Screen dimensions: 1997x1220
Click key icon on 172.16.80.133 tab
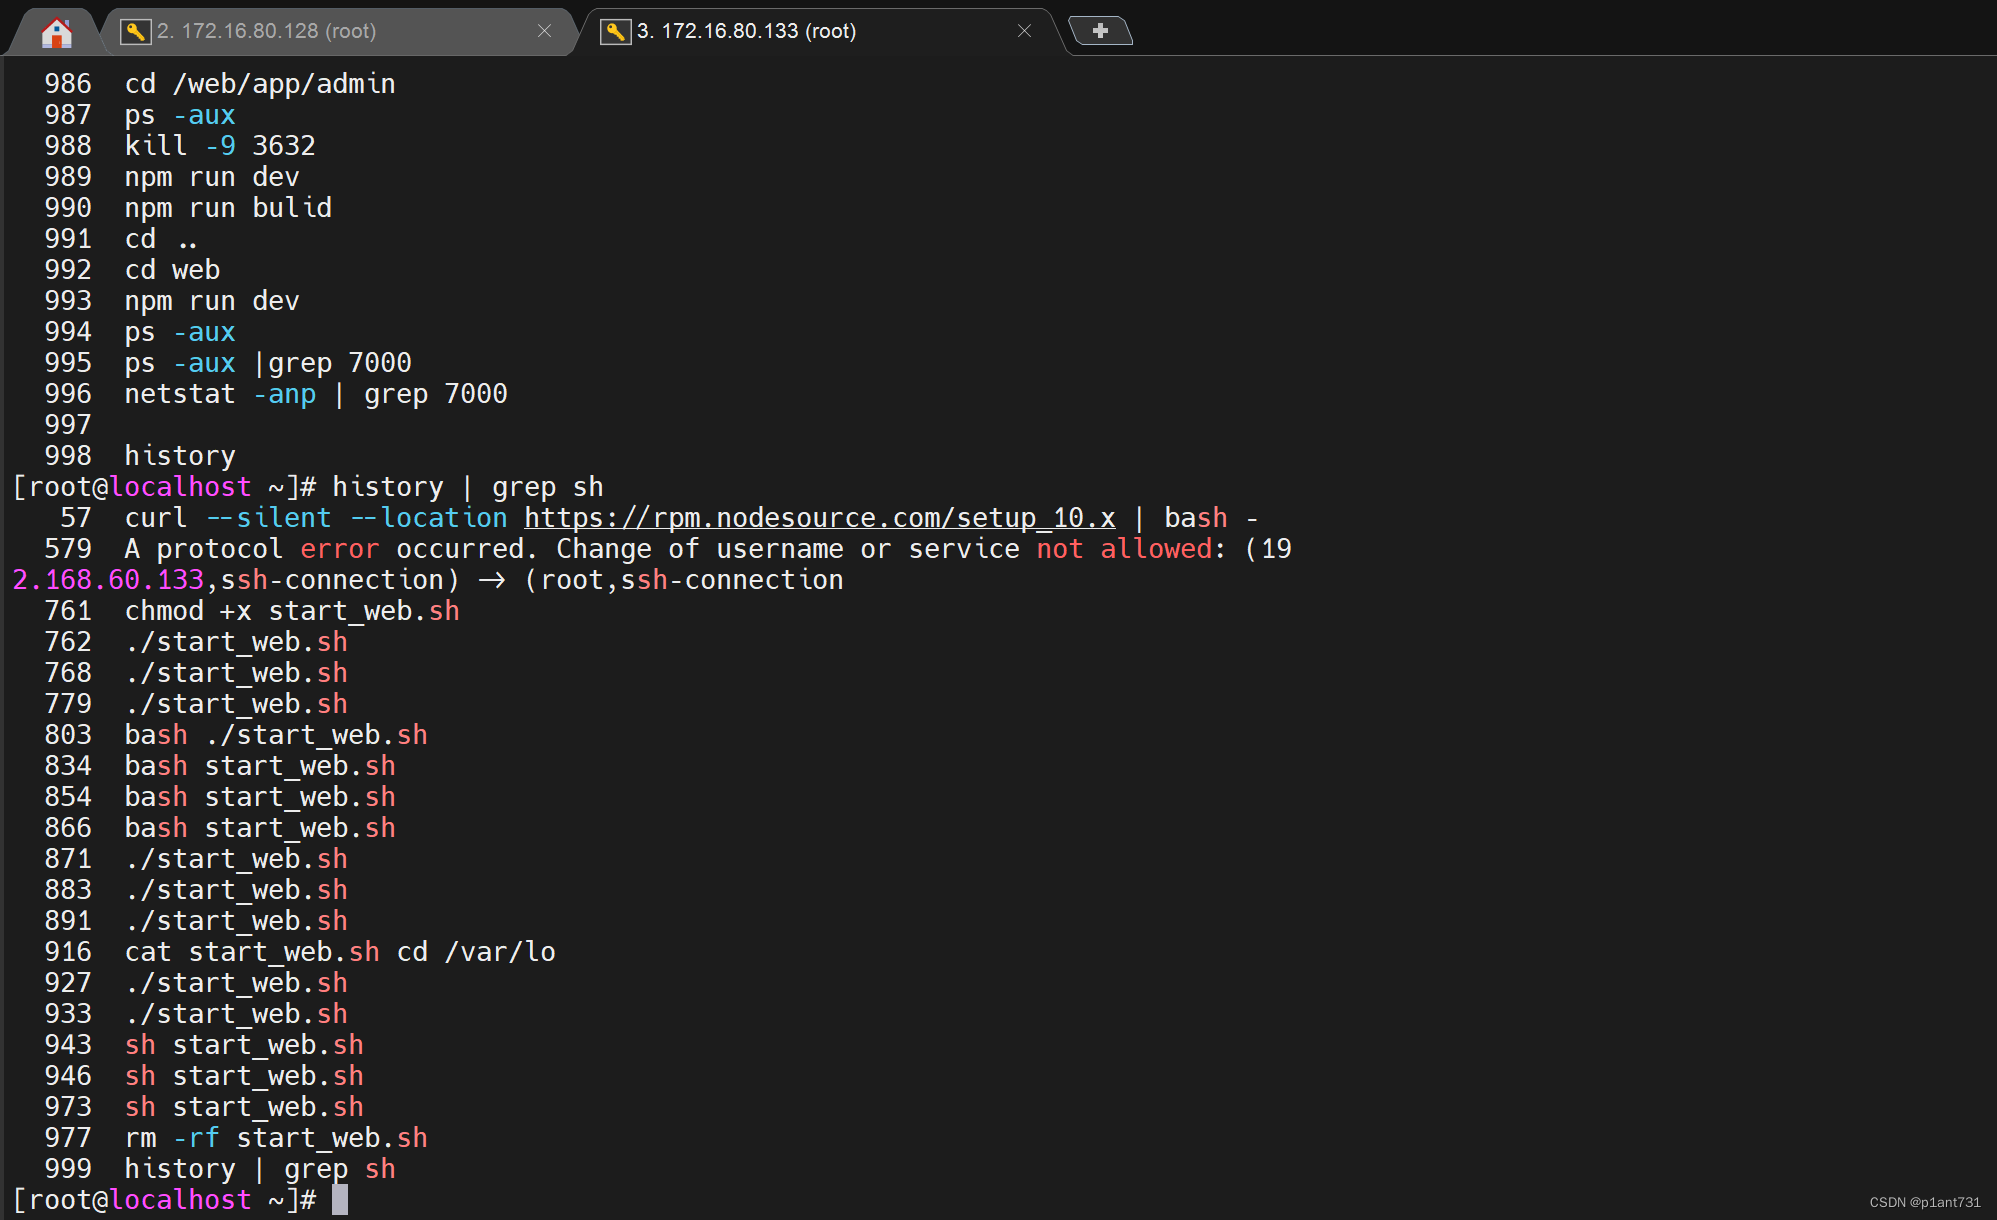[x=614, y=31]
